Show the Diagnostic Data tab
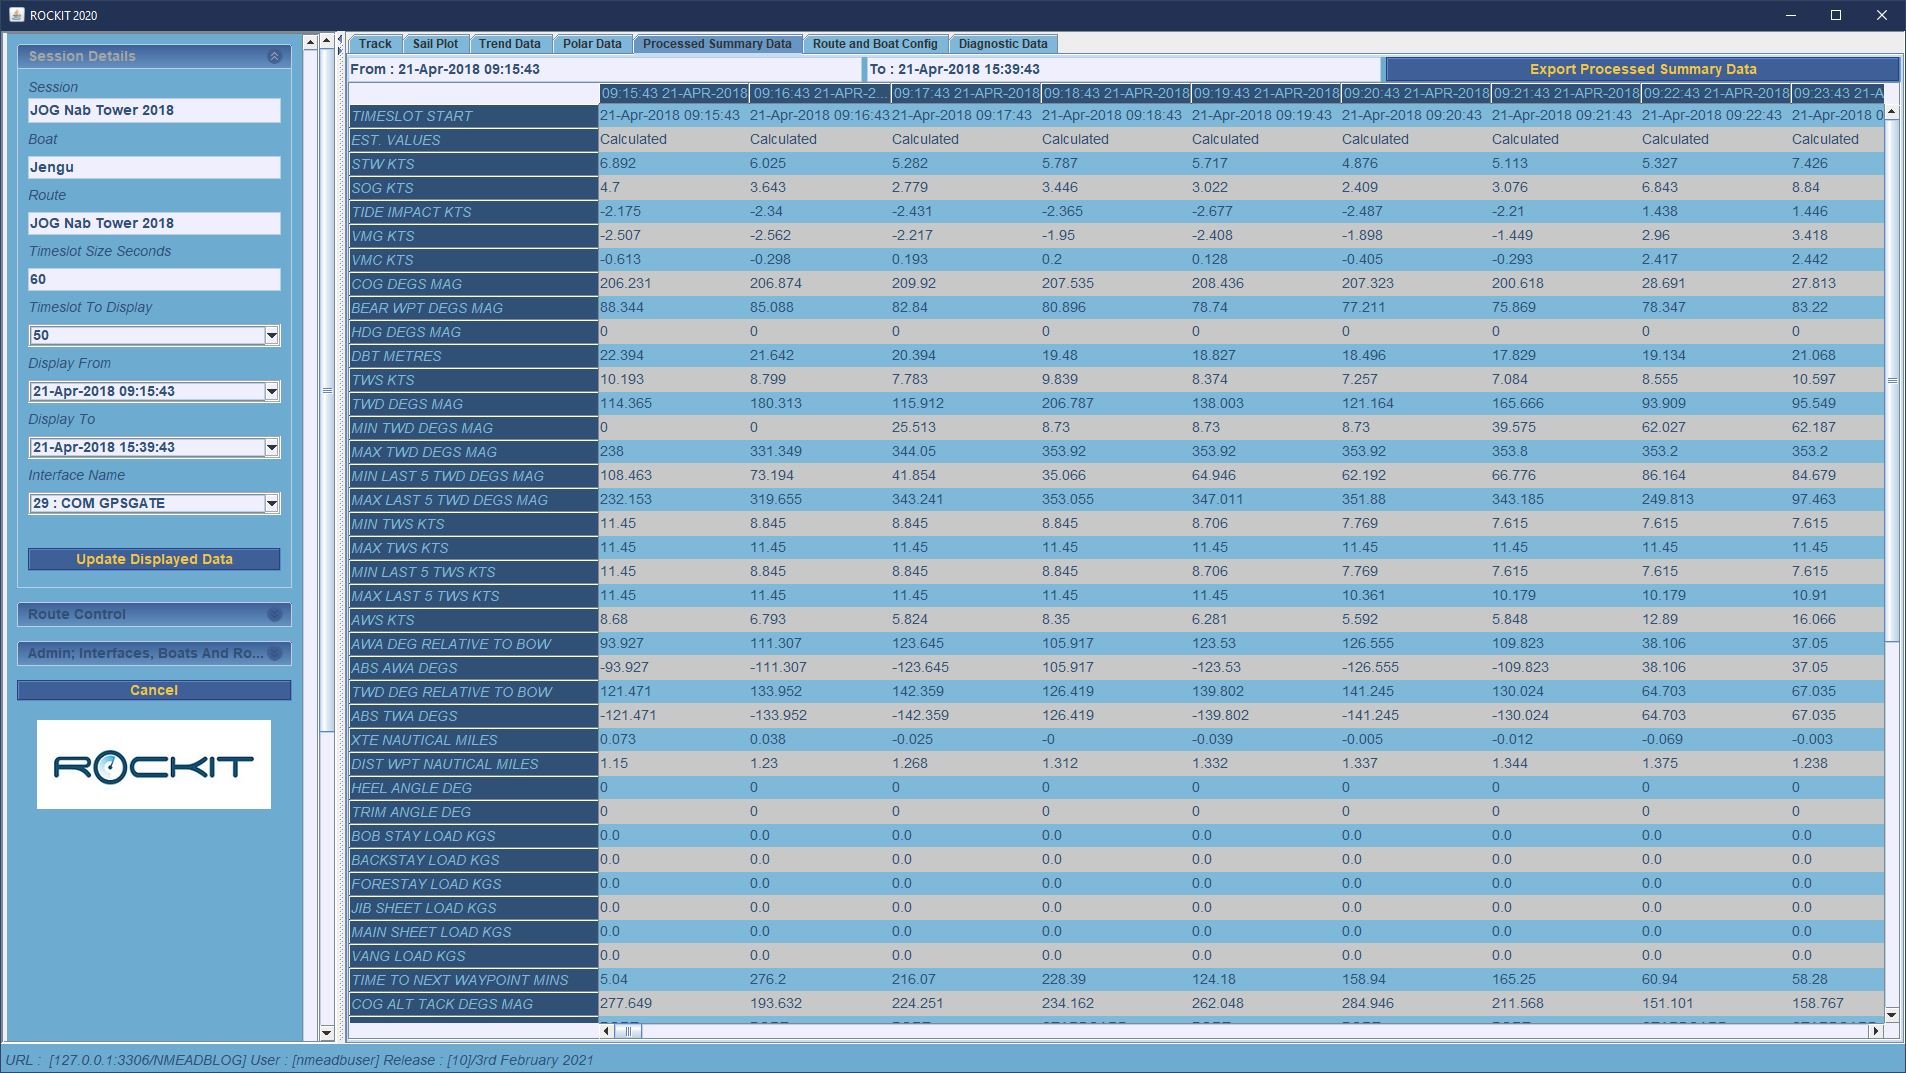This screenshot has height=1073, width=1906. (x=1002, y=44)
